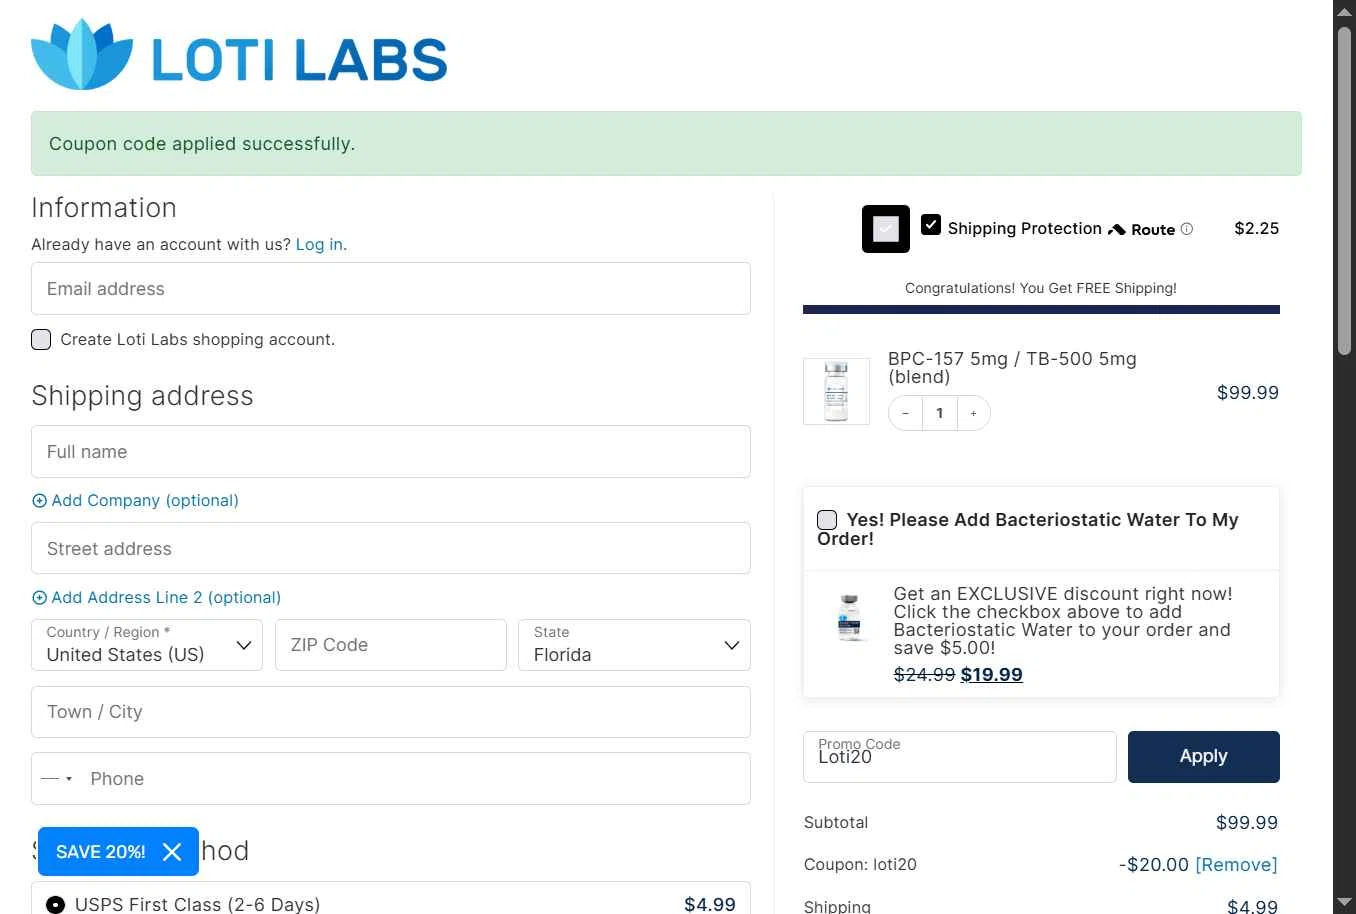Open the State dropdown showing Florida
The width and height of the screenshot is (1356, 914).
coord(634,645)
